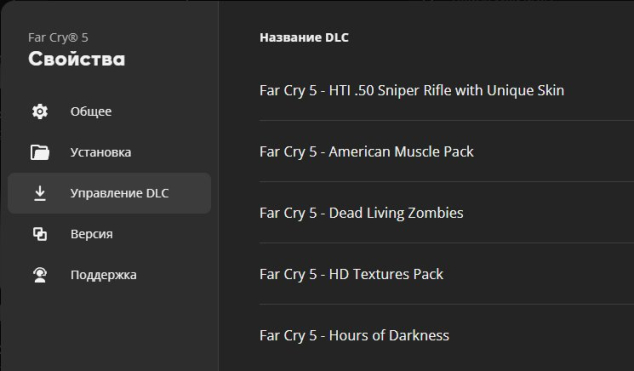Pick the Dead Living Zombies DLC
The height and width of the screenshot is (371, 634).
pos(446,213)
